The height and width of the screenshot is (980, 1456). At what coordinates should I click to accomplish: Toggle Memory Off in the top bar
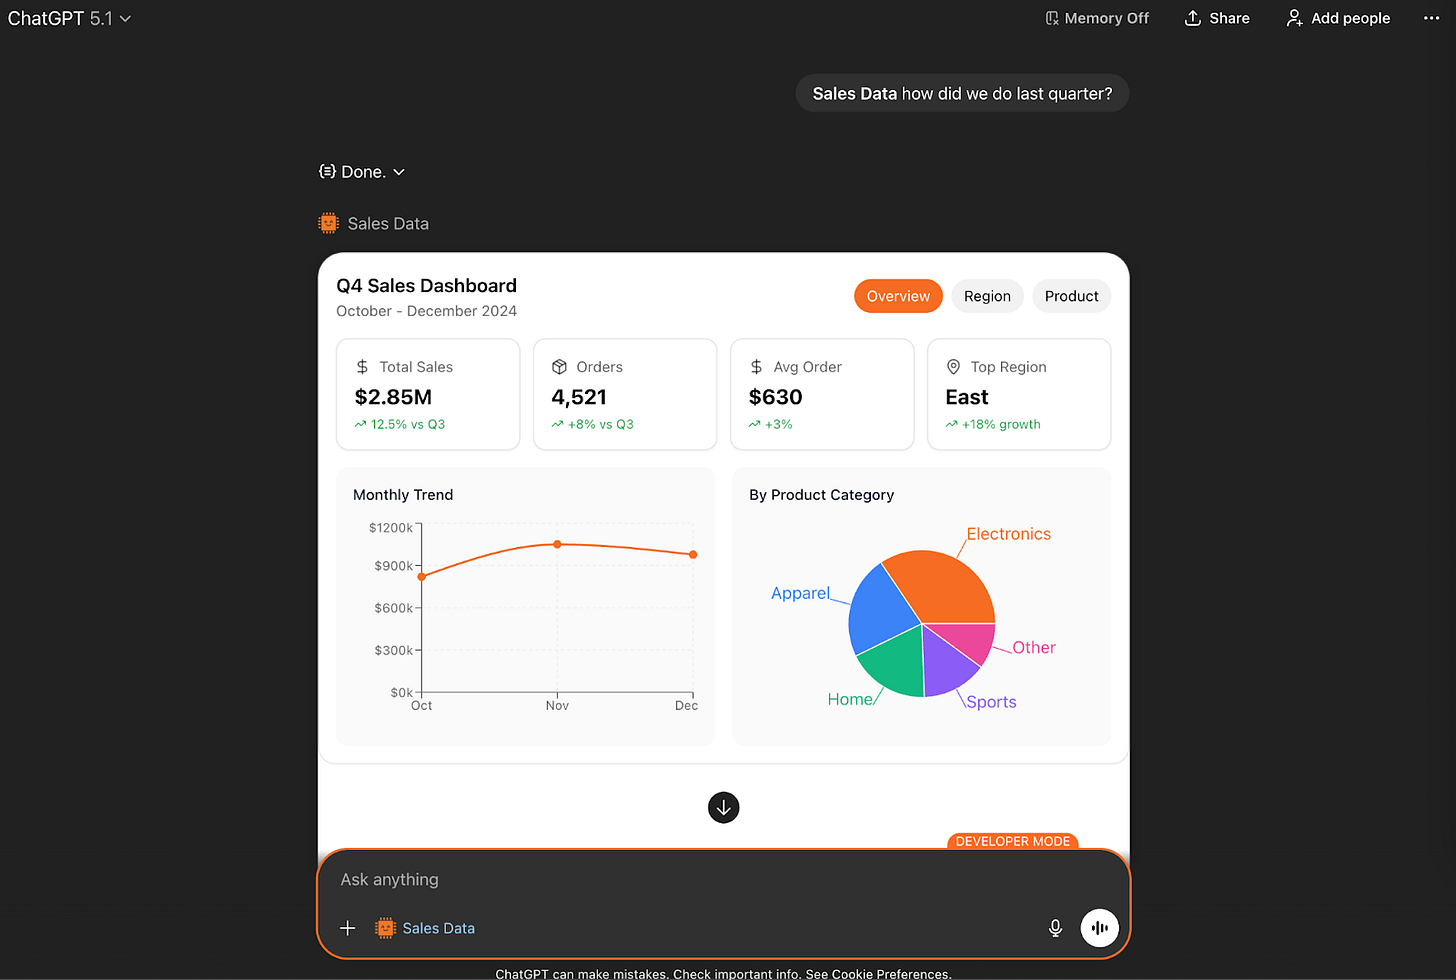point(1097,18)
